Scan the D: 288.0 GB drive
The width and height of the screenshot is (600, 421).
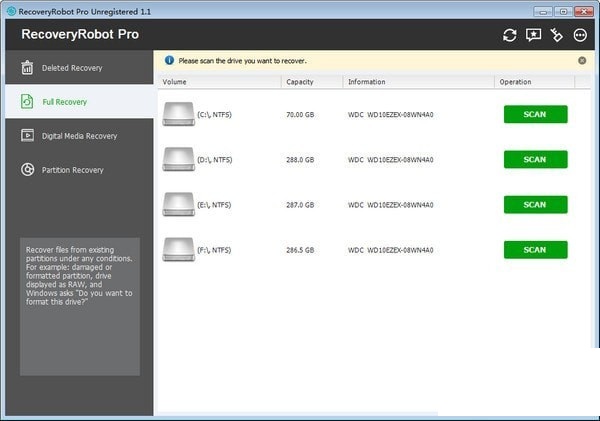pos(535,159)
